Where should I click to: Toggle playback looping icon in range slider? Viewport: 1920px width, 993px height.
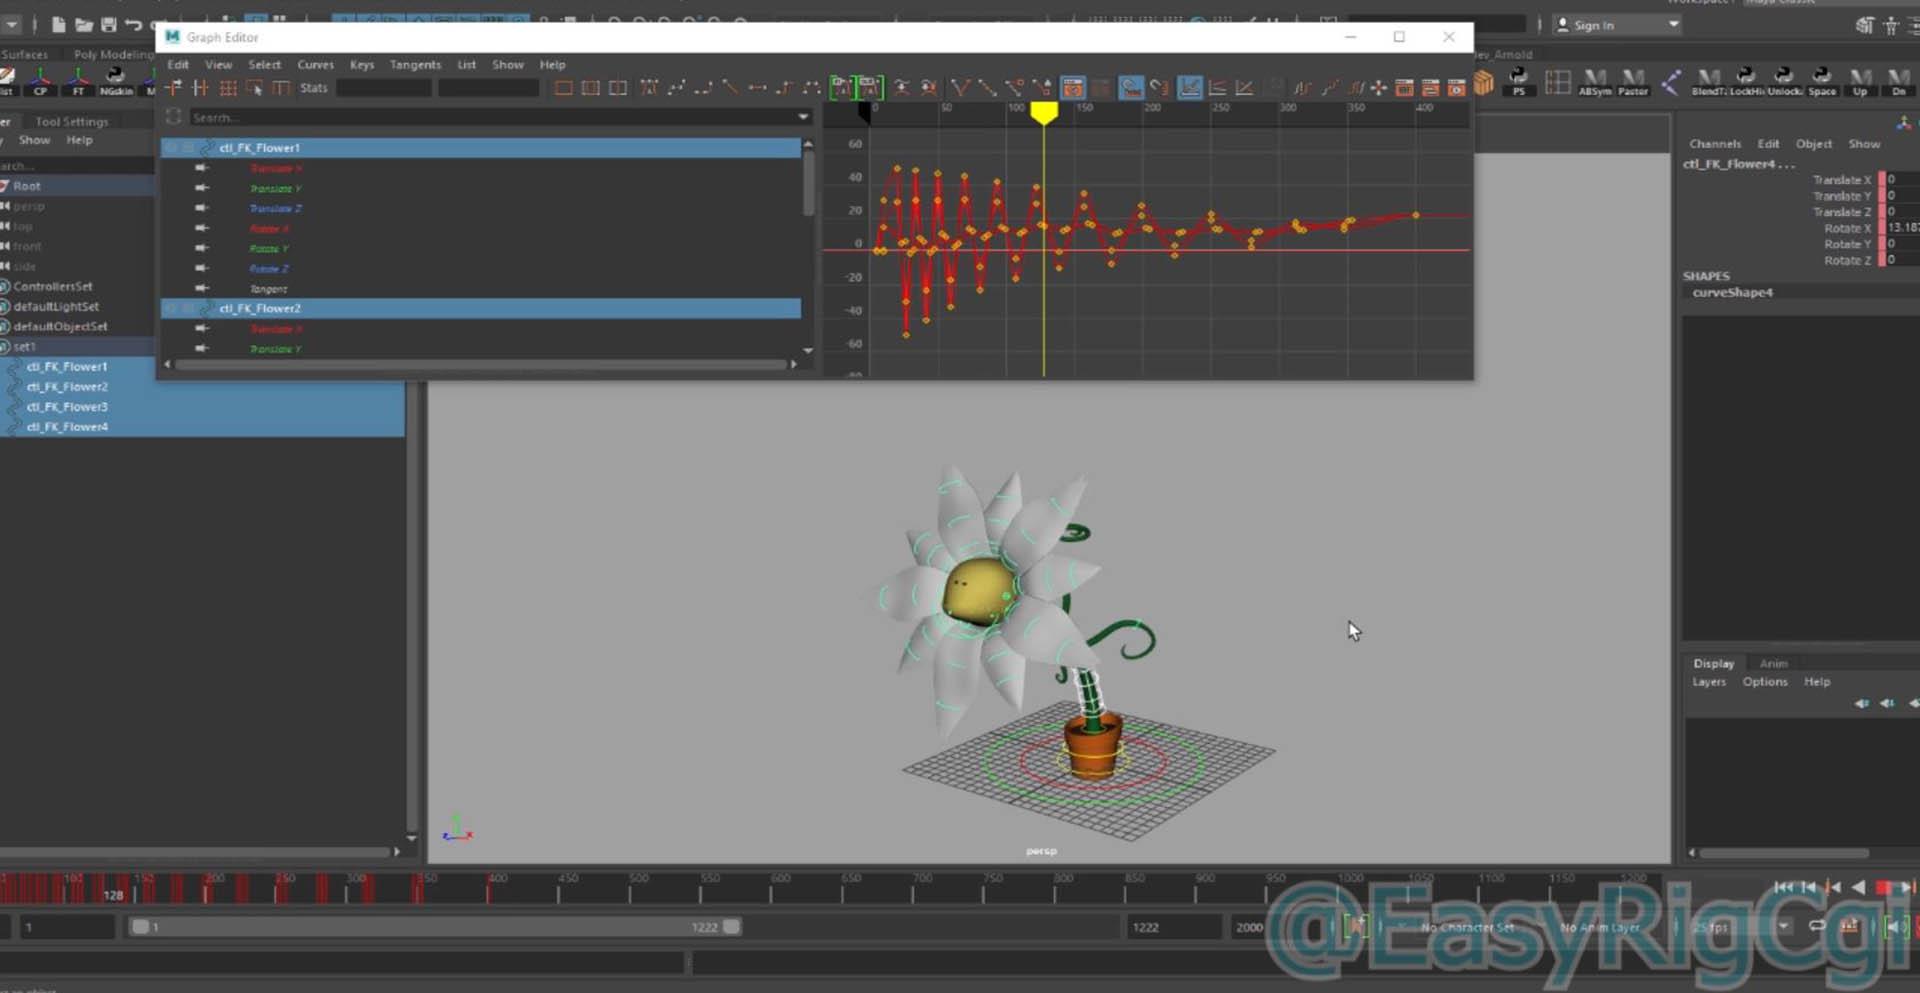[x=1817, y=927]
